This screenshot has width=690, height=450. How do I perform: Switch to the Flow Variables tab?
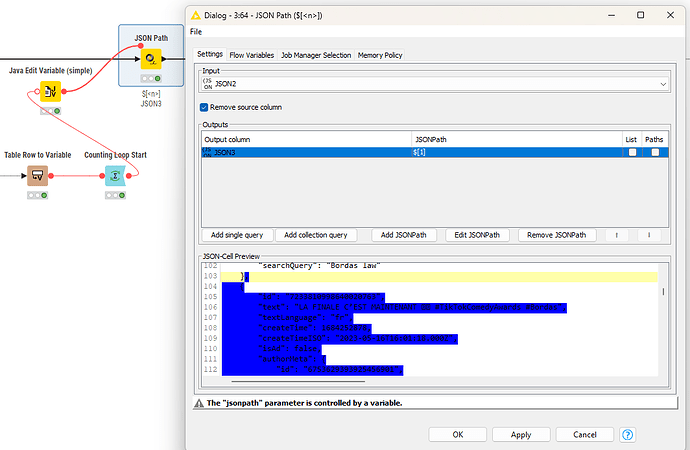coord(252,55)
